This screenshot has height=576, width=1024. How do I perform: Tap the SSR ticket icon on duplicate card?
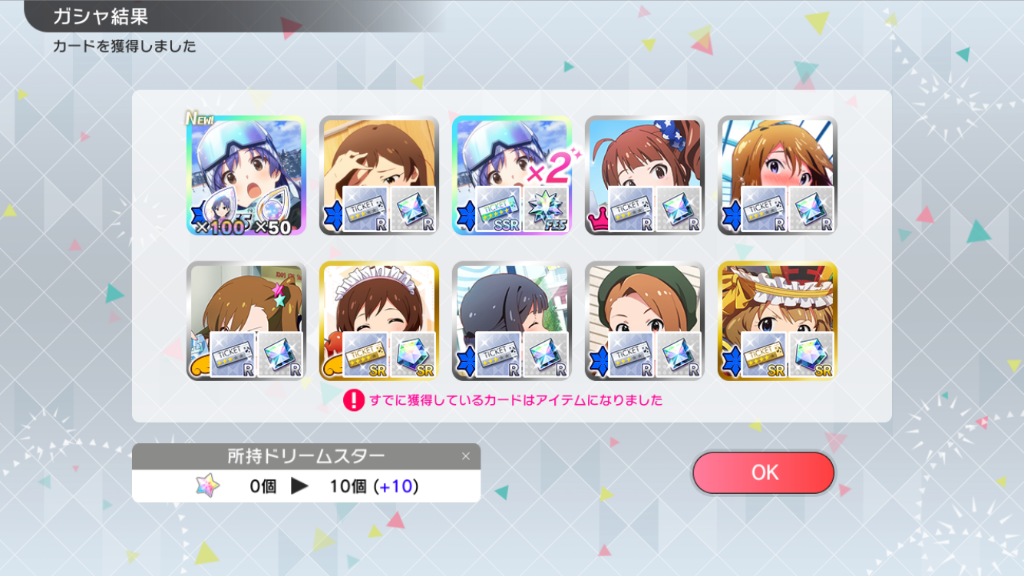pyautogui.click(x=498, y=209)
